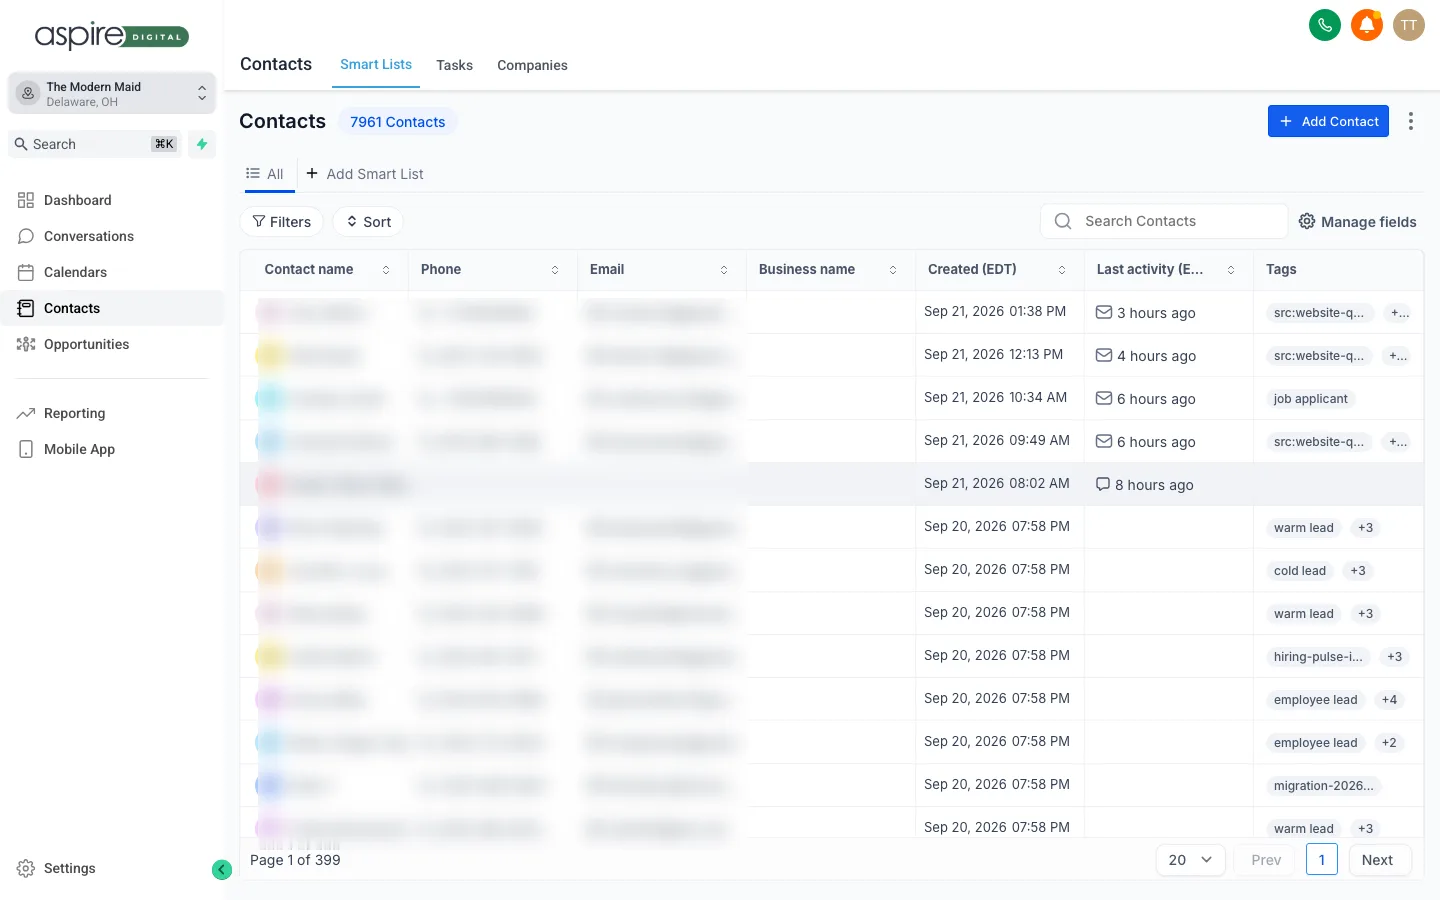Open Opportunities in the sidebar
This screenshot has height=900, width=1440.
(x=112, y=344)
